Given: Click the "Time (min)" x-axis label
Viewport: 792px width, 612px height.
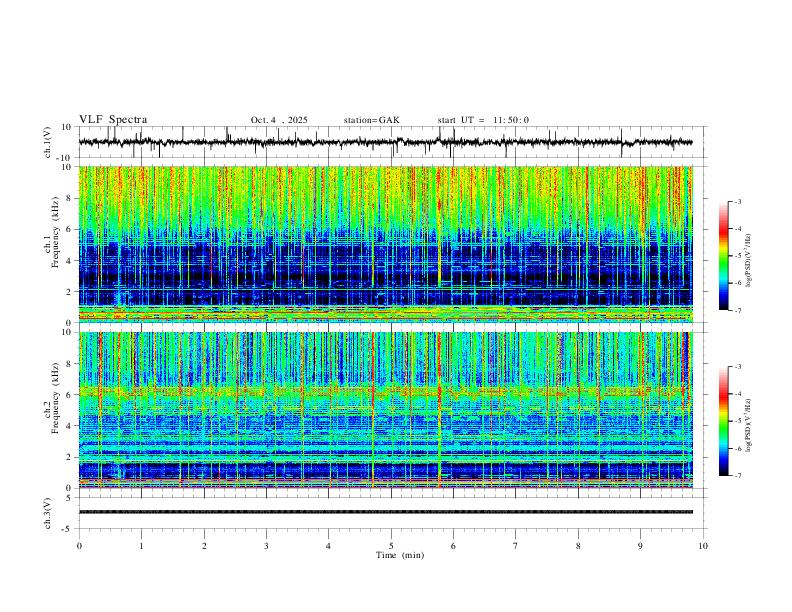Looking at the screenshot, I should point(400,555).
